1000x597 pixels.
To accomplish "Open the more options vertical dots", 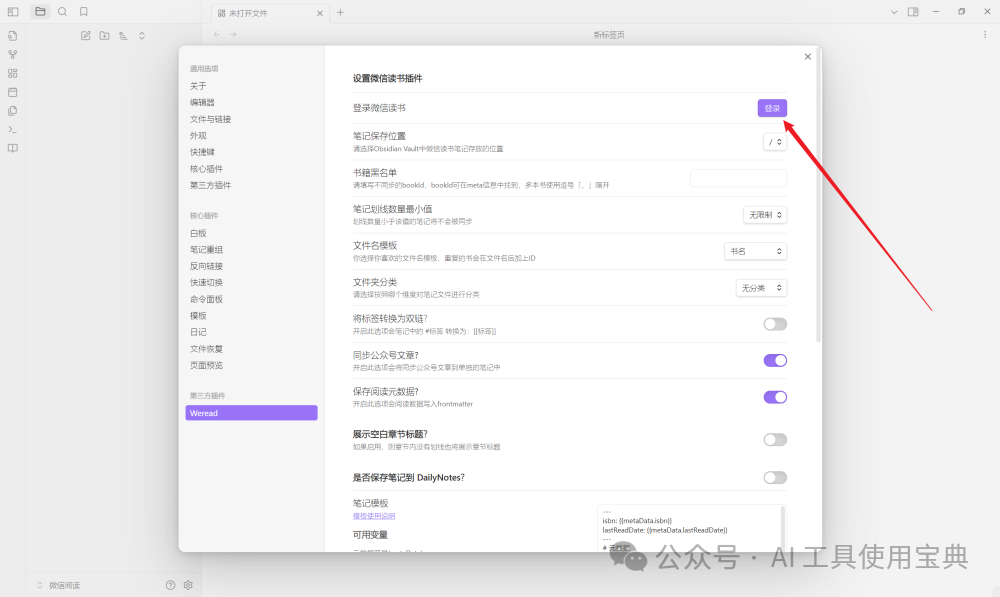I will (x=985, y=34).
